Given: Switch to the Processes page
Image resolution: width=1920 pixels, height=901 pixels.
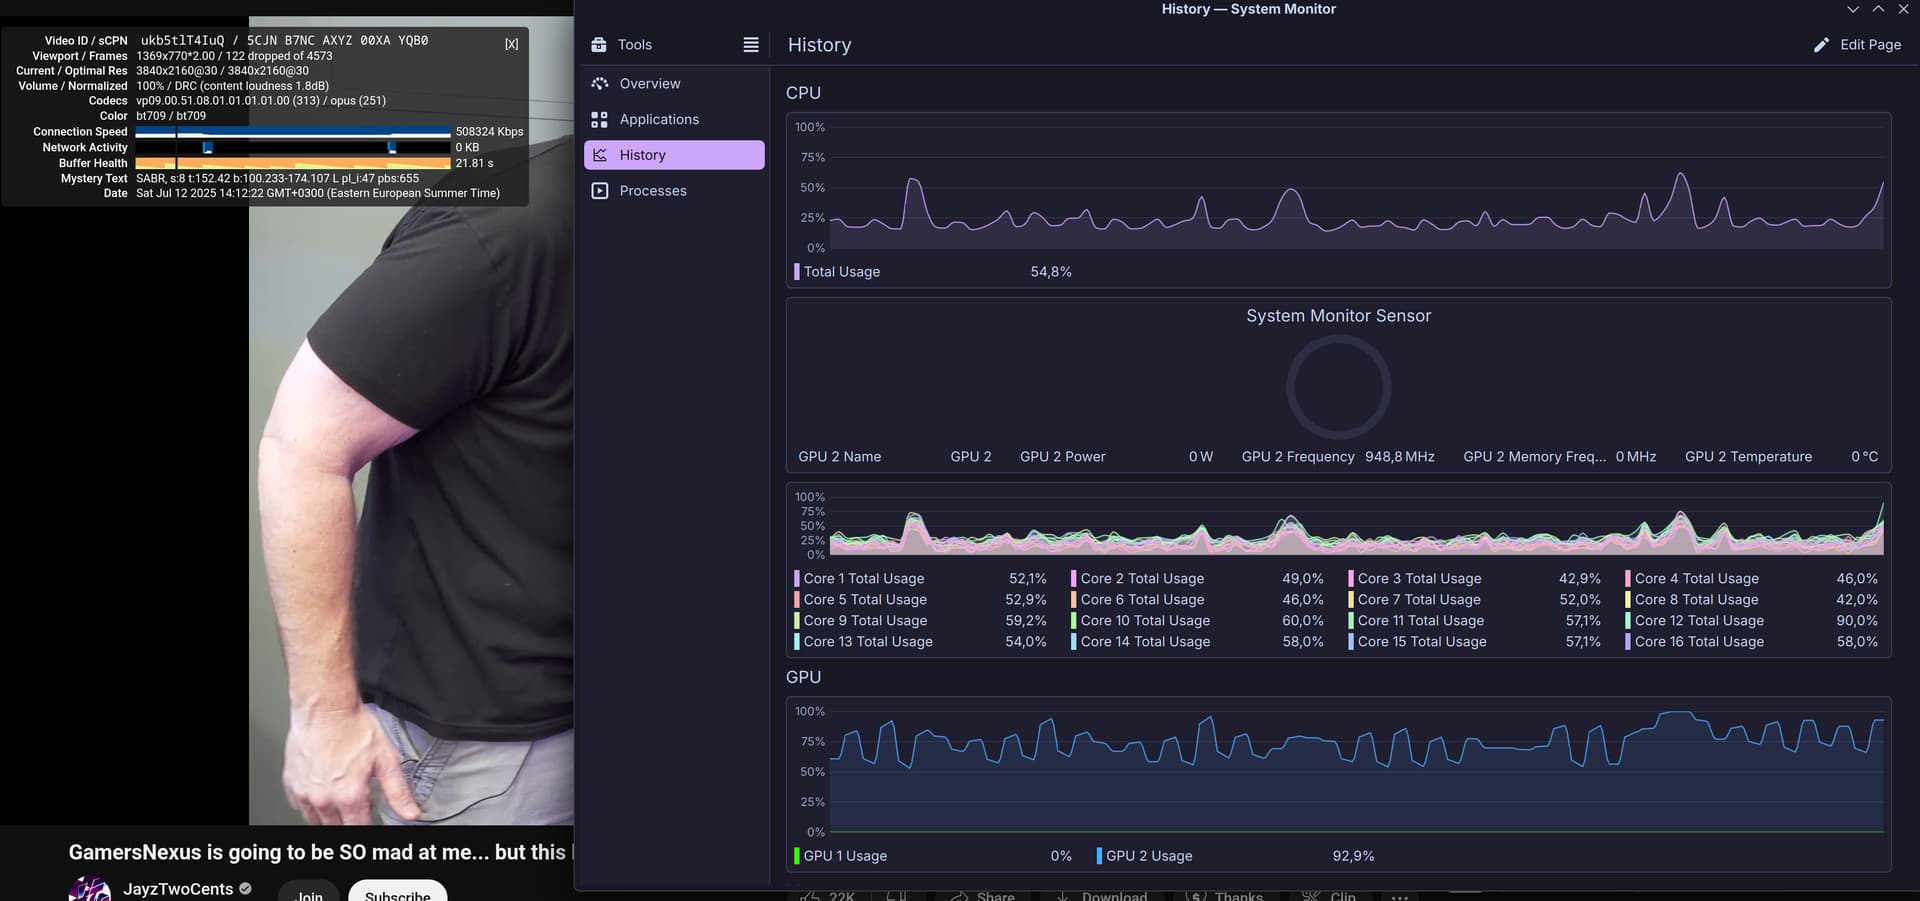Looking at the screenshot, I should 652,191.
